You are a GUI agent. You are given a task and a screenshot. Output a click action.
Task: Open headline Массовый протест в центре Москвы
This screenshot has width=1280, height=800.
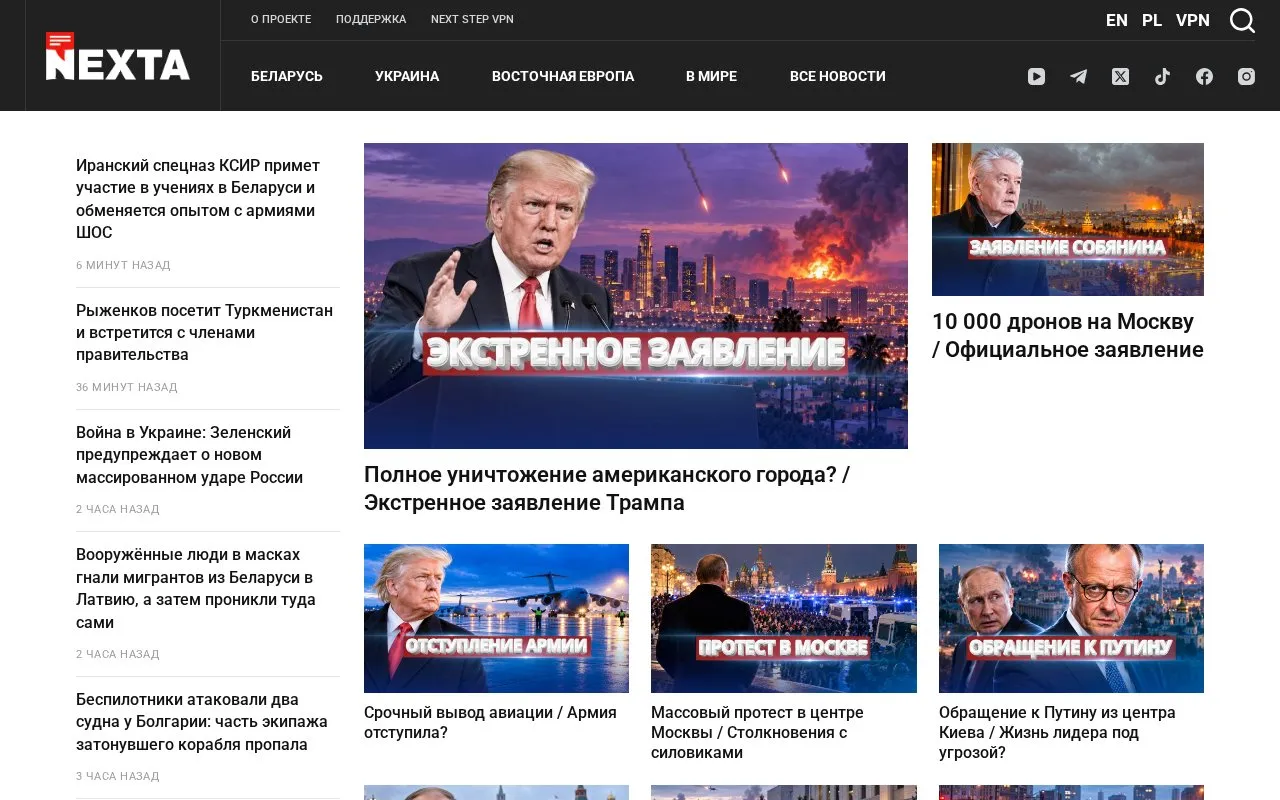(x=757, y=732)
